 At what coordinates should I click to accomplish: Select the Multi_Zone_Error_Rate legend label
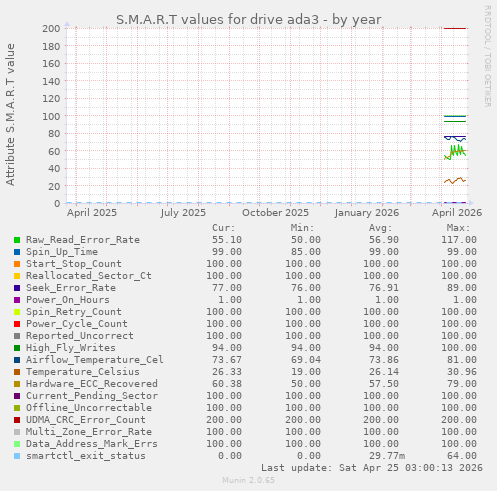(x=89, y=432)
